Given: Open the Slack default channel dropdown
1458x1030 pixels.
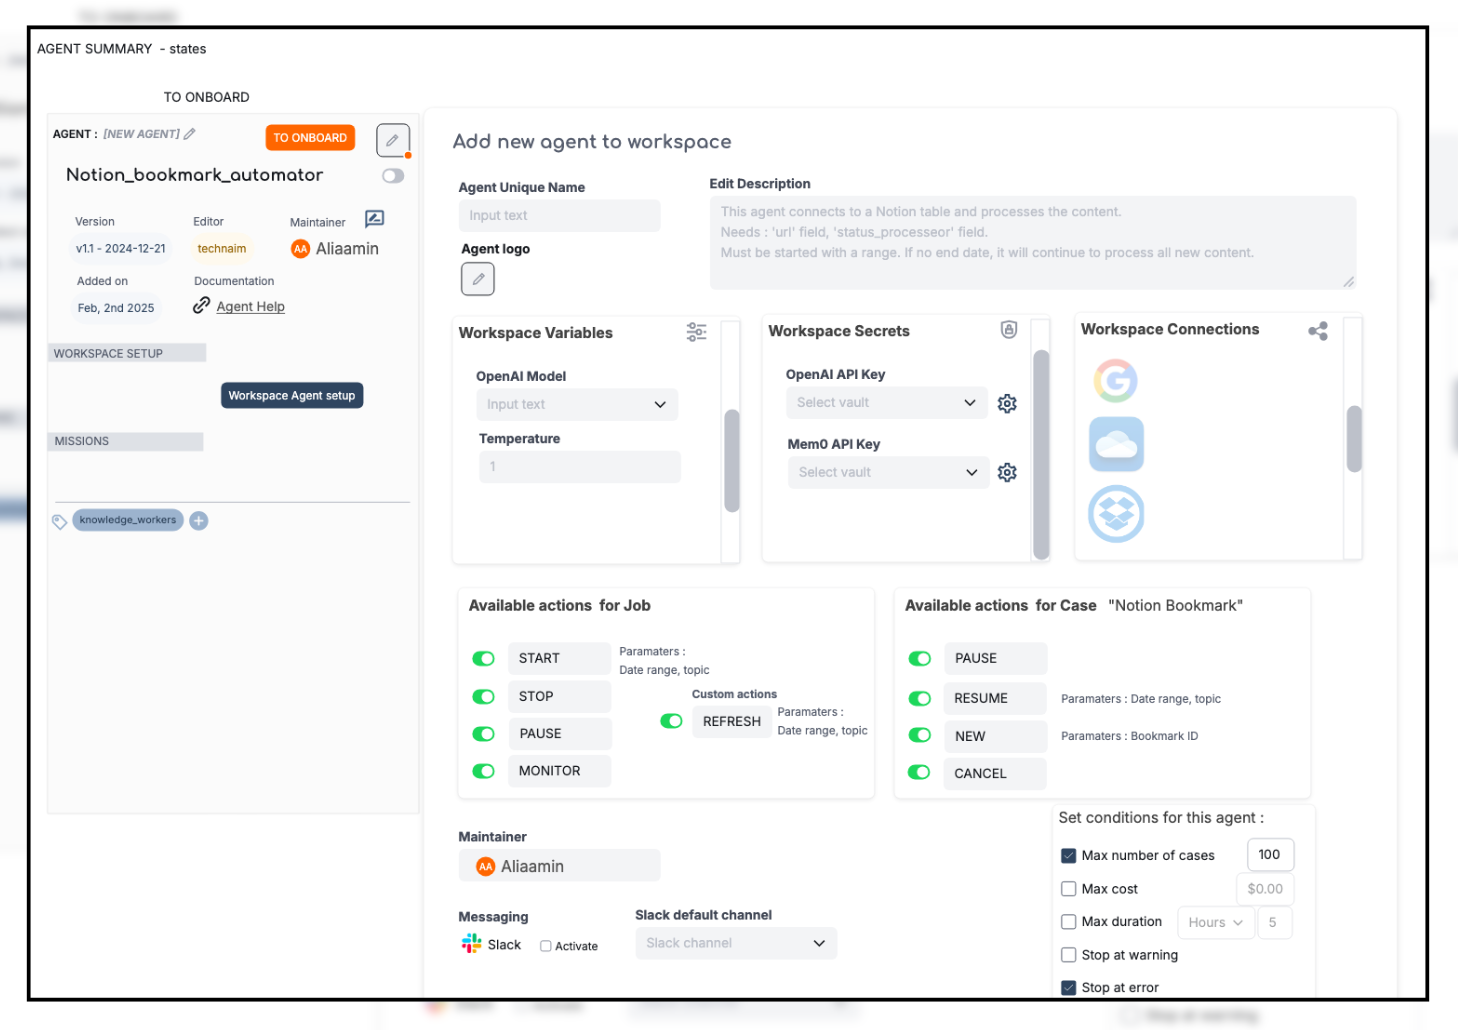Looking at the screenshot, I should (736, 943).
